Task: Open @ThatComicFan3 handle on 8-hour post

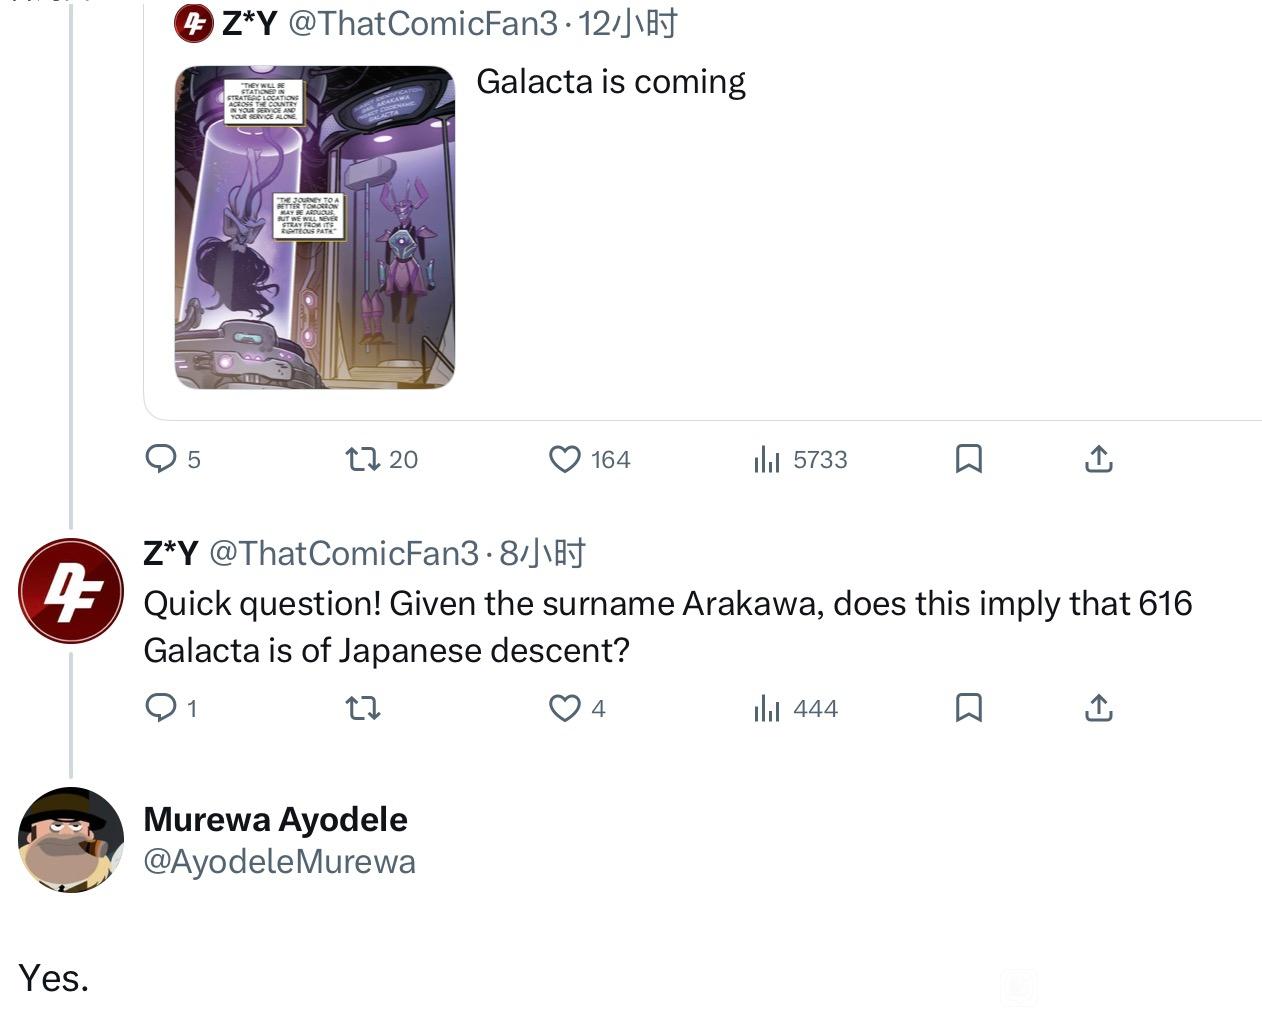Action: [x=343, y=553]
